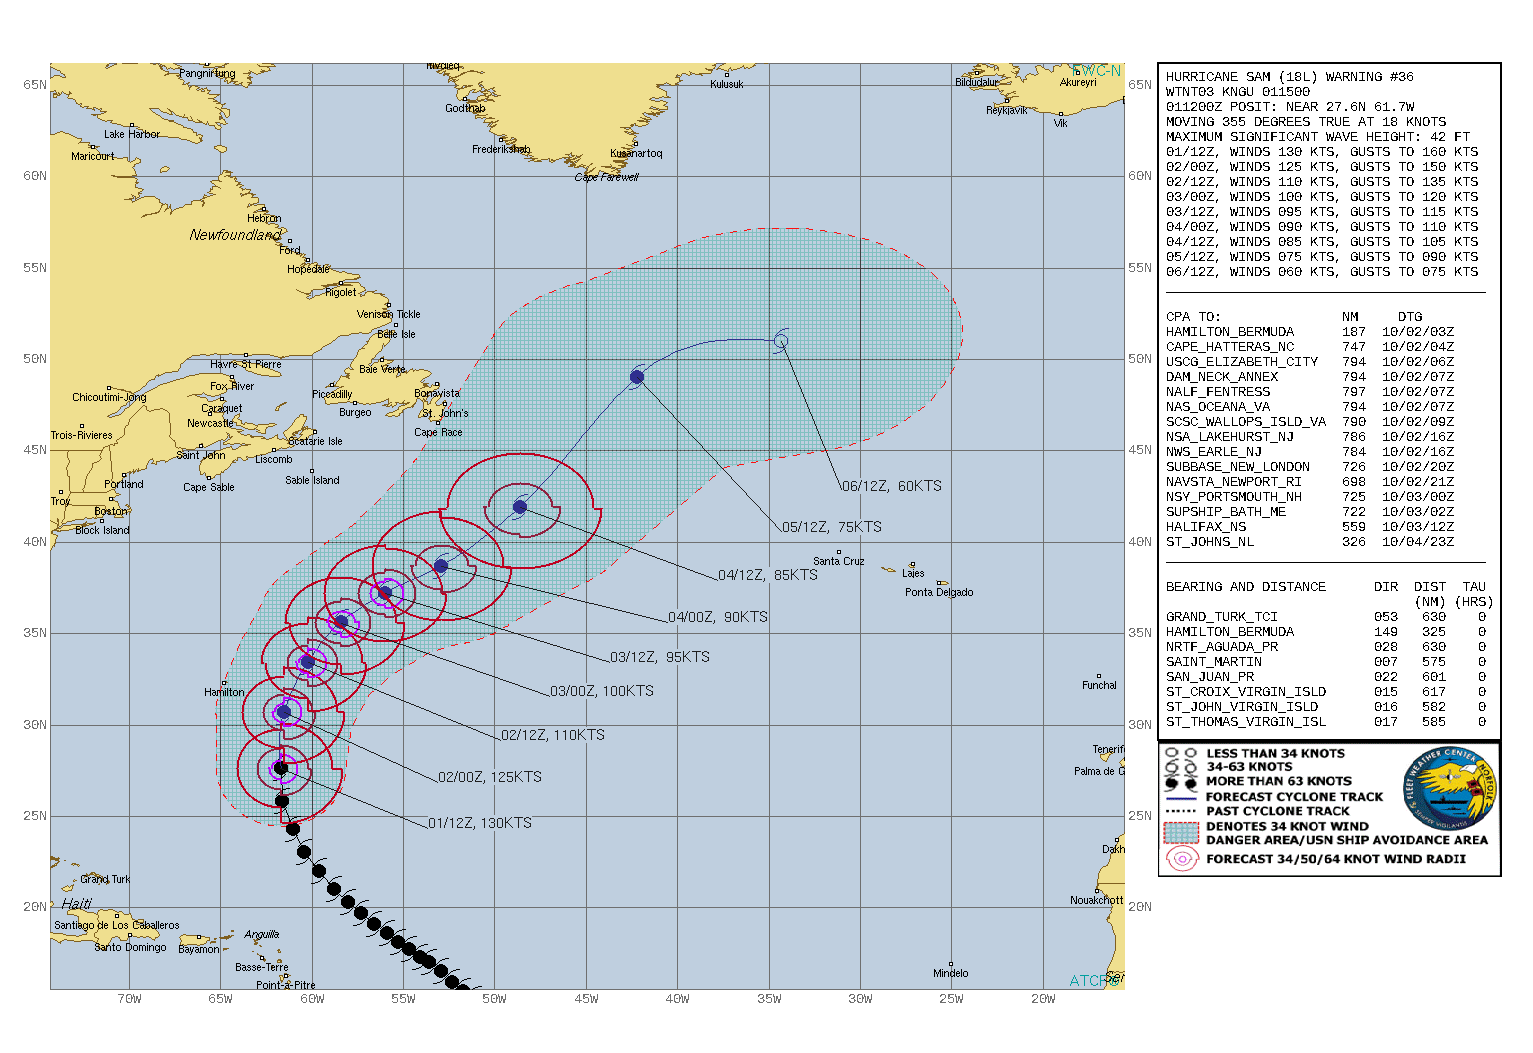Screen dimensions: 1533x1053
Task: Click the 'Santo Domingo' map label
Action: (131, 947)
